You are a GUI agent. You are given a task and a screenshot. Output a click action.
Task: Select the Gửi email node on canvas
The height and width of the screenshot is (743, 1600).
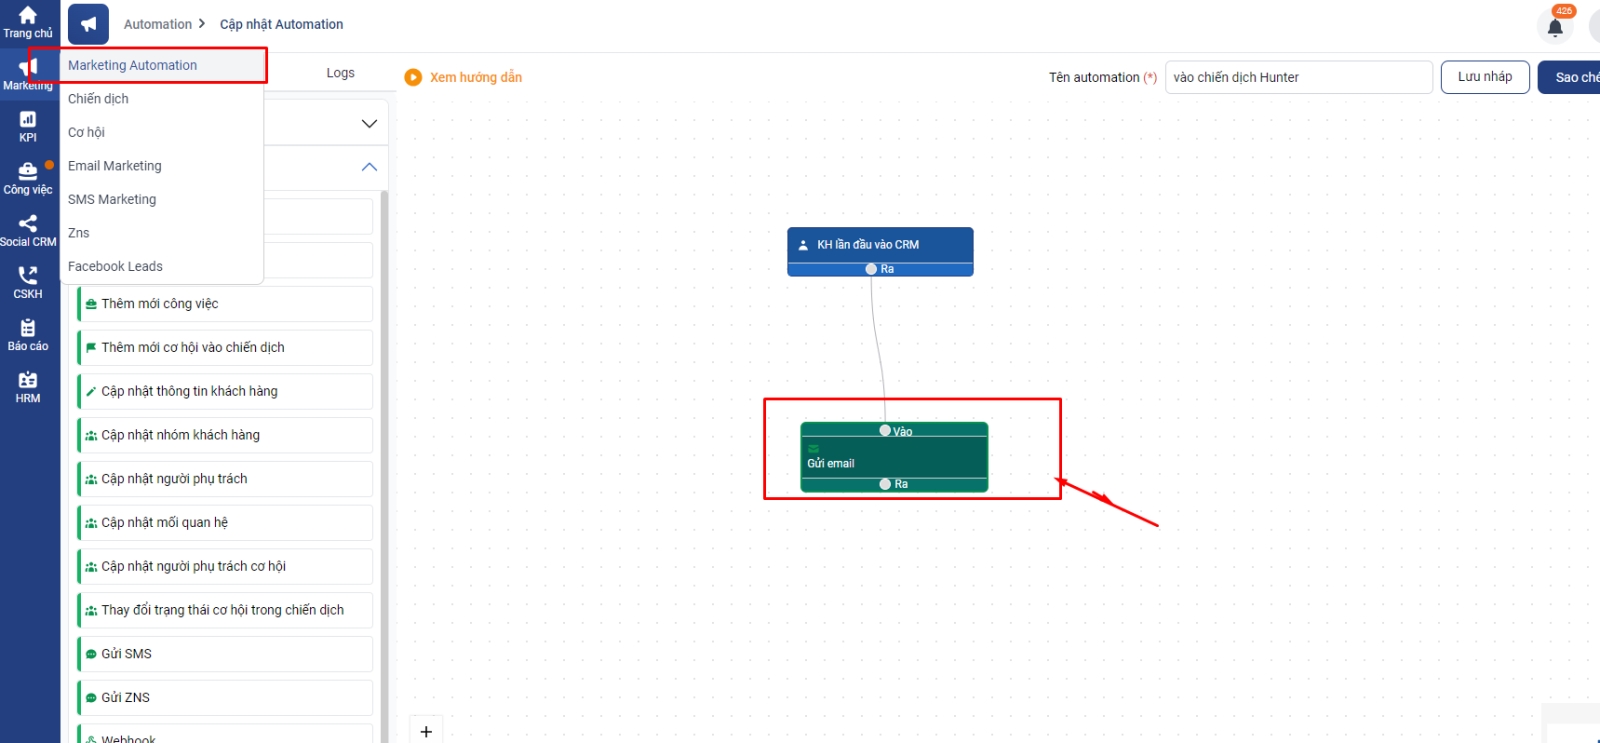[893, 459]
